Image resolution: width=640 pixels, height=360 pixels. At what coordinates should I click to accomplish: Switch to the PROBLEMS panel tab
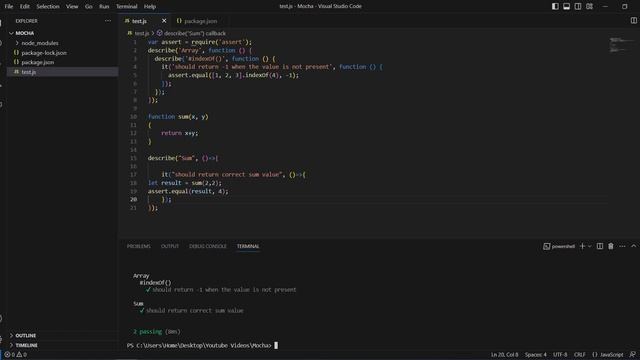[x=139, y=246]
